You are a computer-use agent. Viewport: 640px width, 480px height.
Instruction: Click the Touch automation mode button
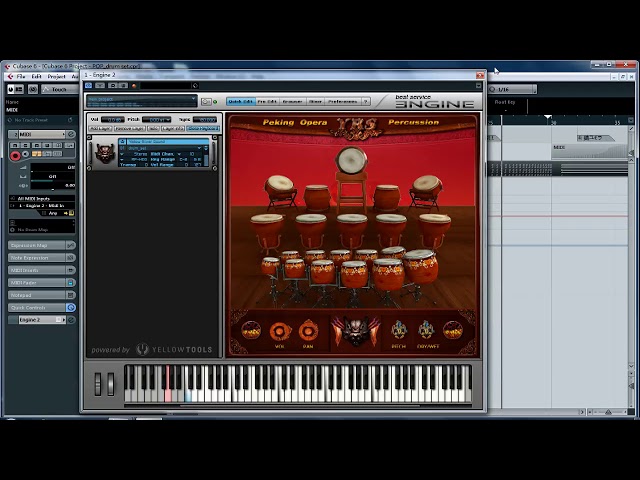click(x=59, y=89)
